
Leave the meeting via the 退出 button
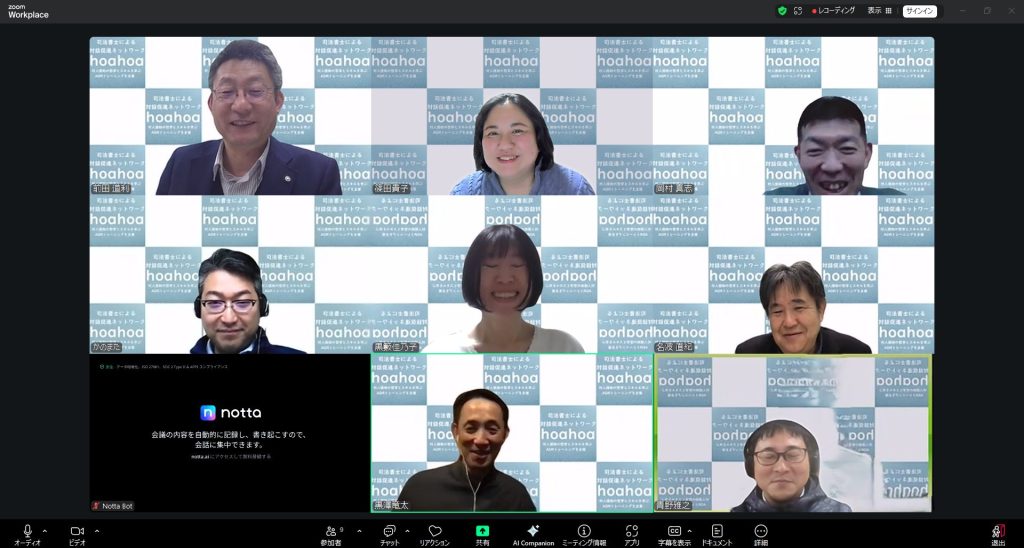pyautogui.click(x=997, y=533)
